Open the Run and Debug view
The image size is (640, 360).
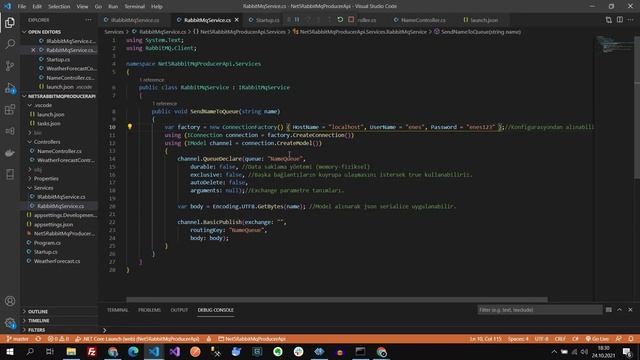tap(10, 88)
